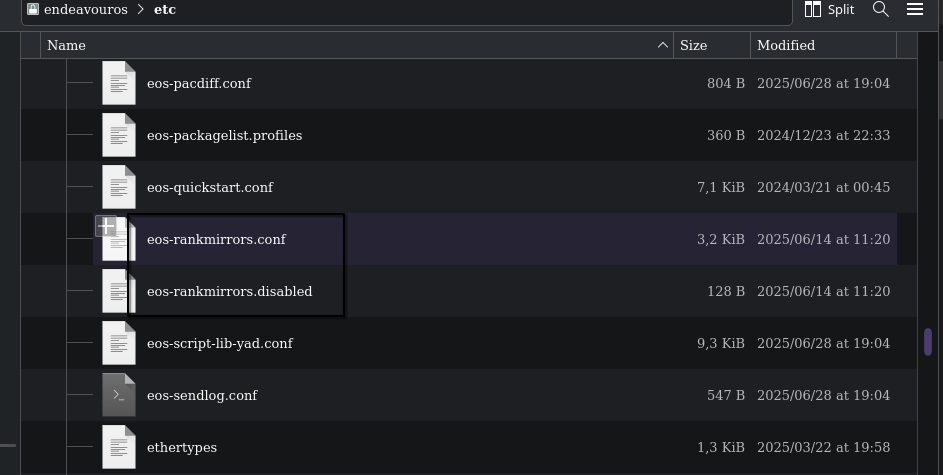Open the hamburger menu icon
This screenshot has width=943, height=475.
point(915,9)
